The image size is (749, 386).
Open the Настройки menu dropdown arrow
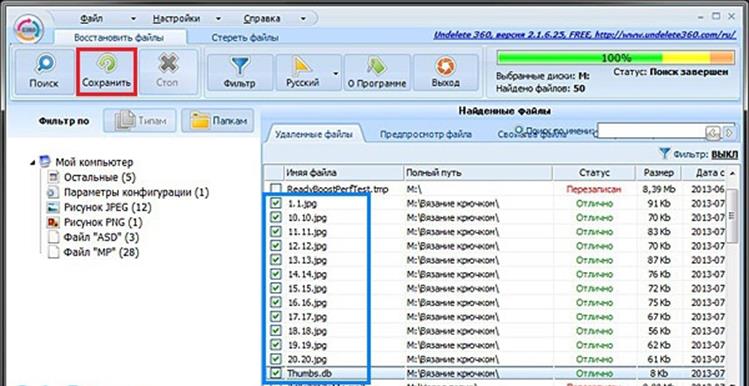coord(218,19)
